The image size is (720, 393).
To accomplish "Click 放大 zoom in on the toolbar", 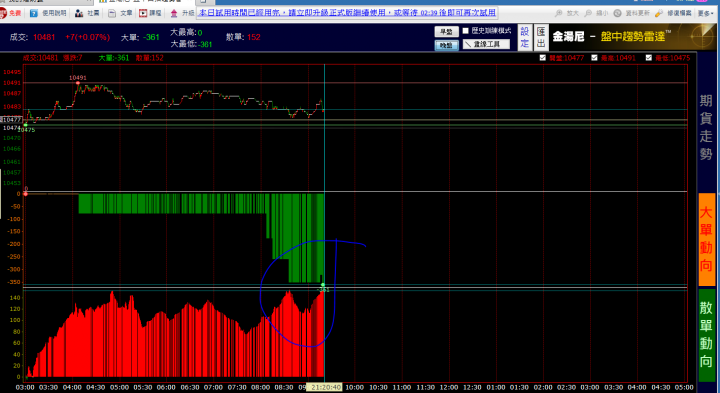I will (x=568, y=13).
